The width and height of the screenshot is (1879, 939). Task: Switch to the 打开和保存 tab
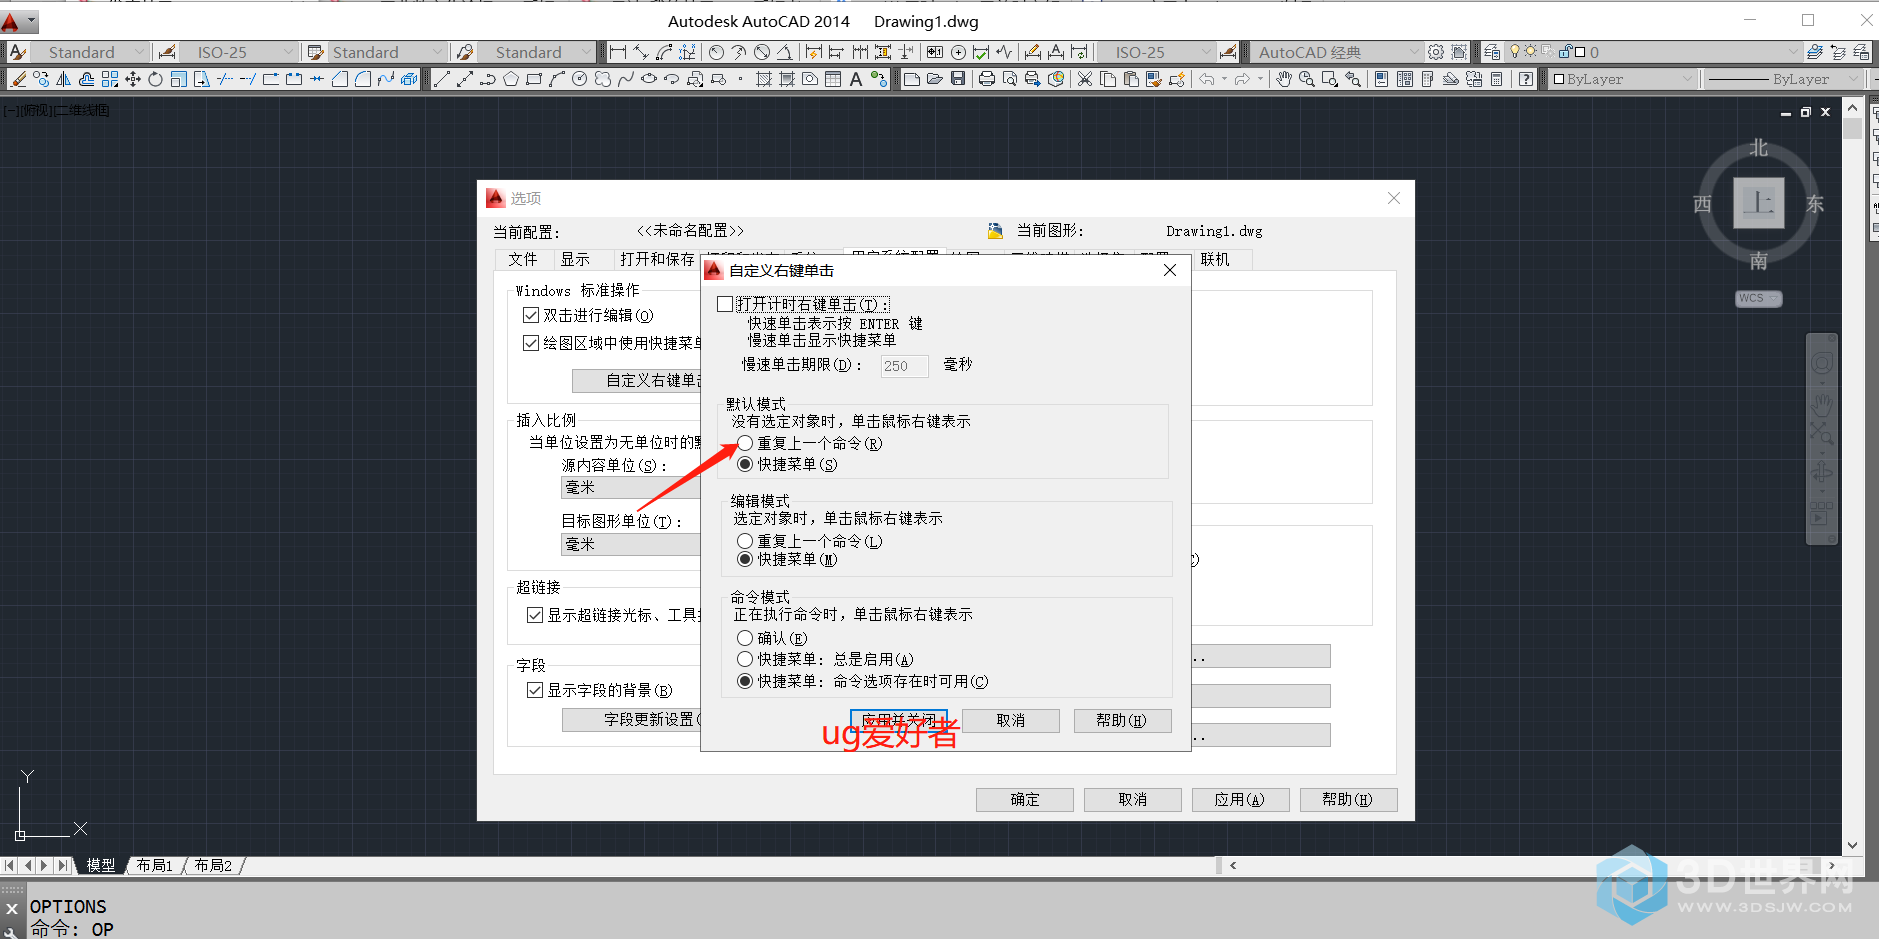pos(656,259)
